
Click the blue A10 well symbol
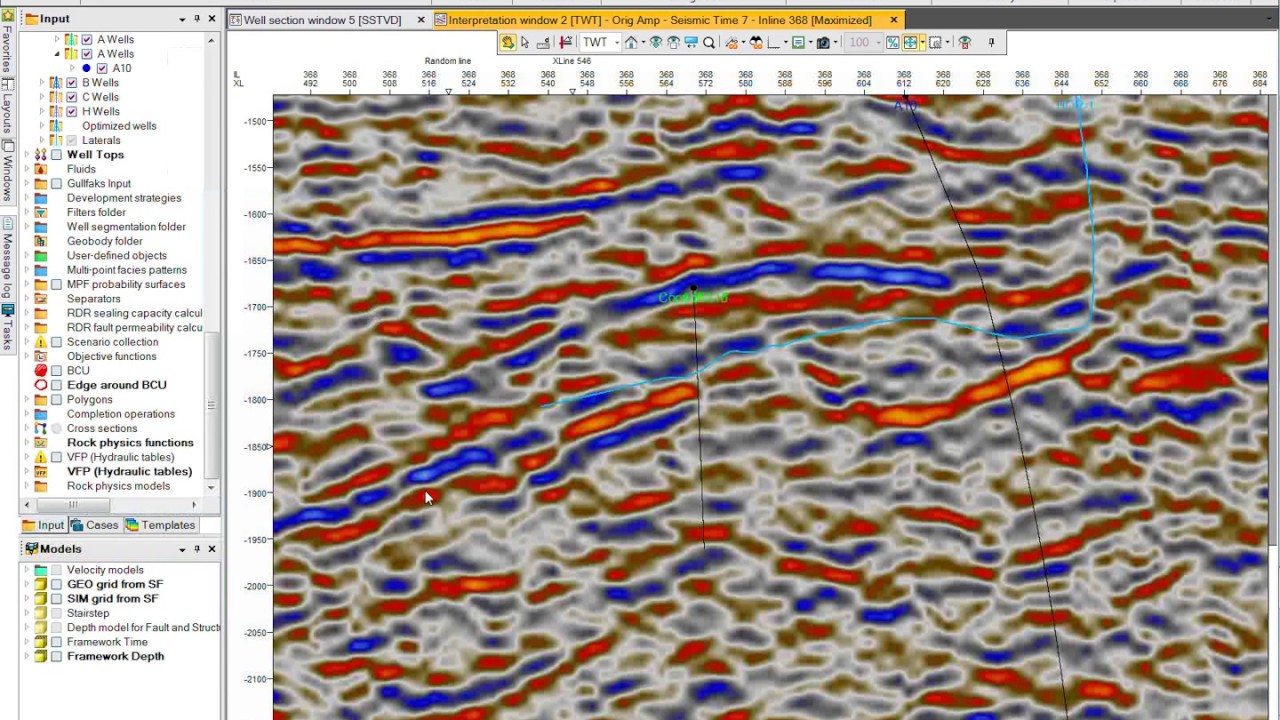pos(87,68)
